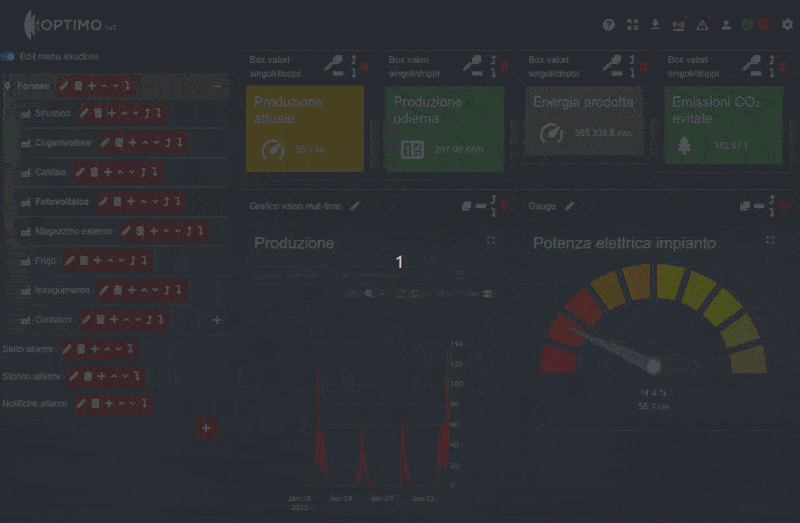Viewport: 800px width, 523px height.
Task: Move Notifiche allarmi up with the chevron
Action: pyautogui.click(x=121, y=404)
